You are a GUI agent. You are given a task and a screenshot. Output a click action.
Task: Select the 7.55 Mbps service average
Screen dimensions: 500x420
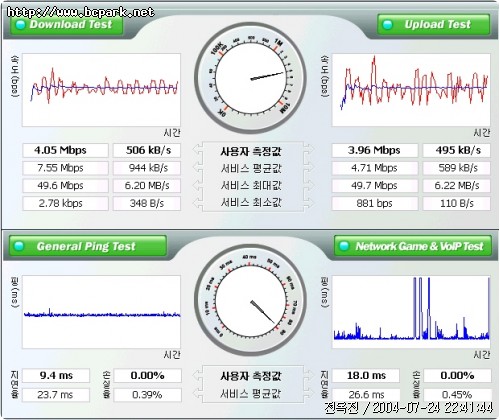click(x=65, y=168)
